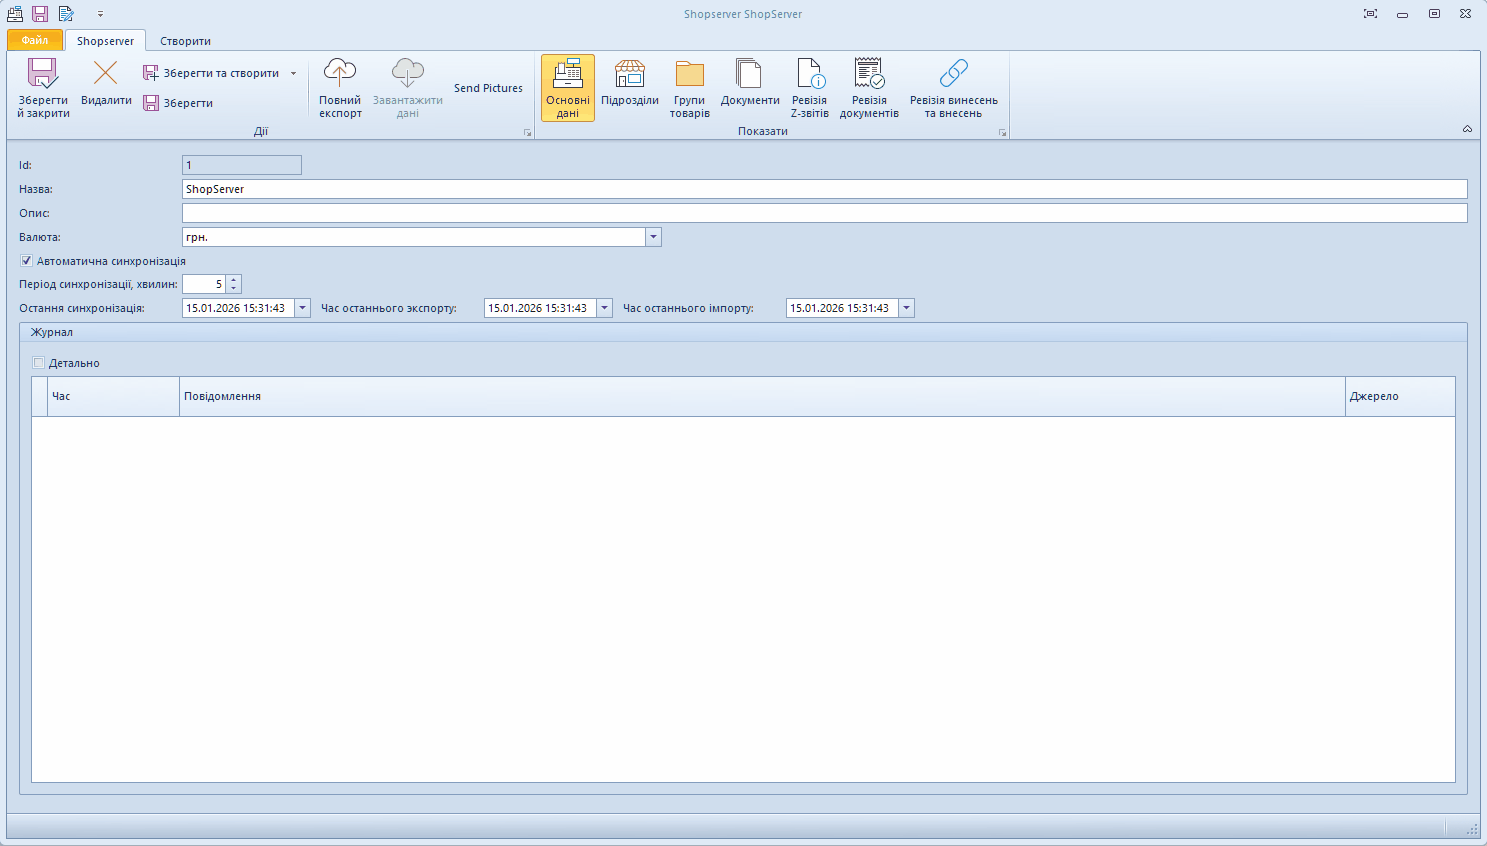This screenshot has height=846, width=1487.
Task: Switch to the 'Створити' ribbon tab
Action: pos(185,41)
